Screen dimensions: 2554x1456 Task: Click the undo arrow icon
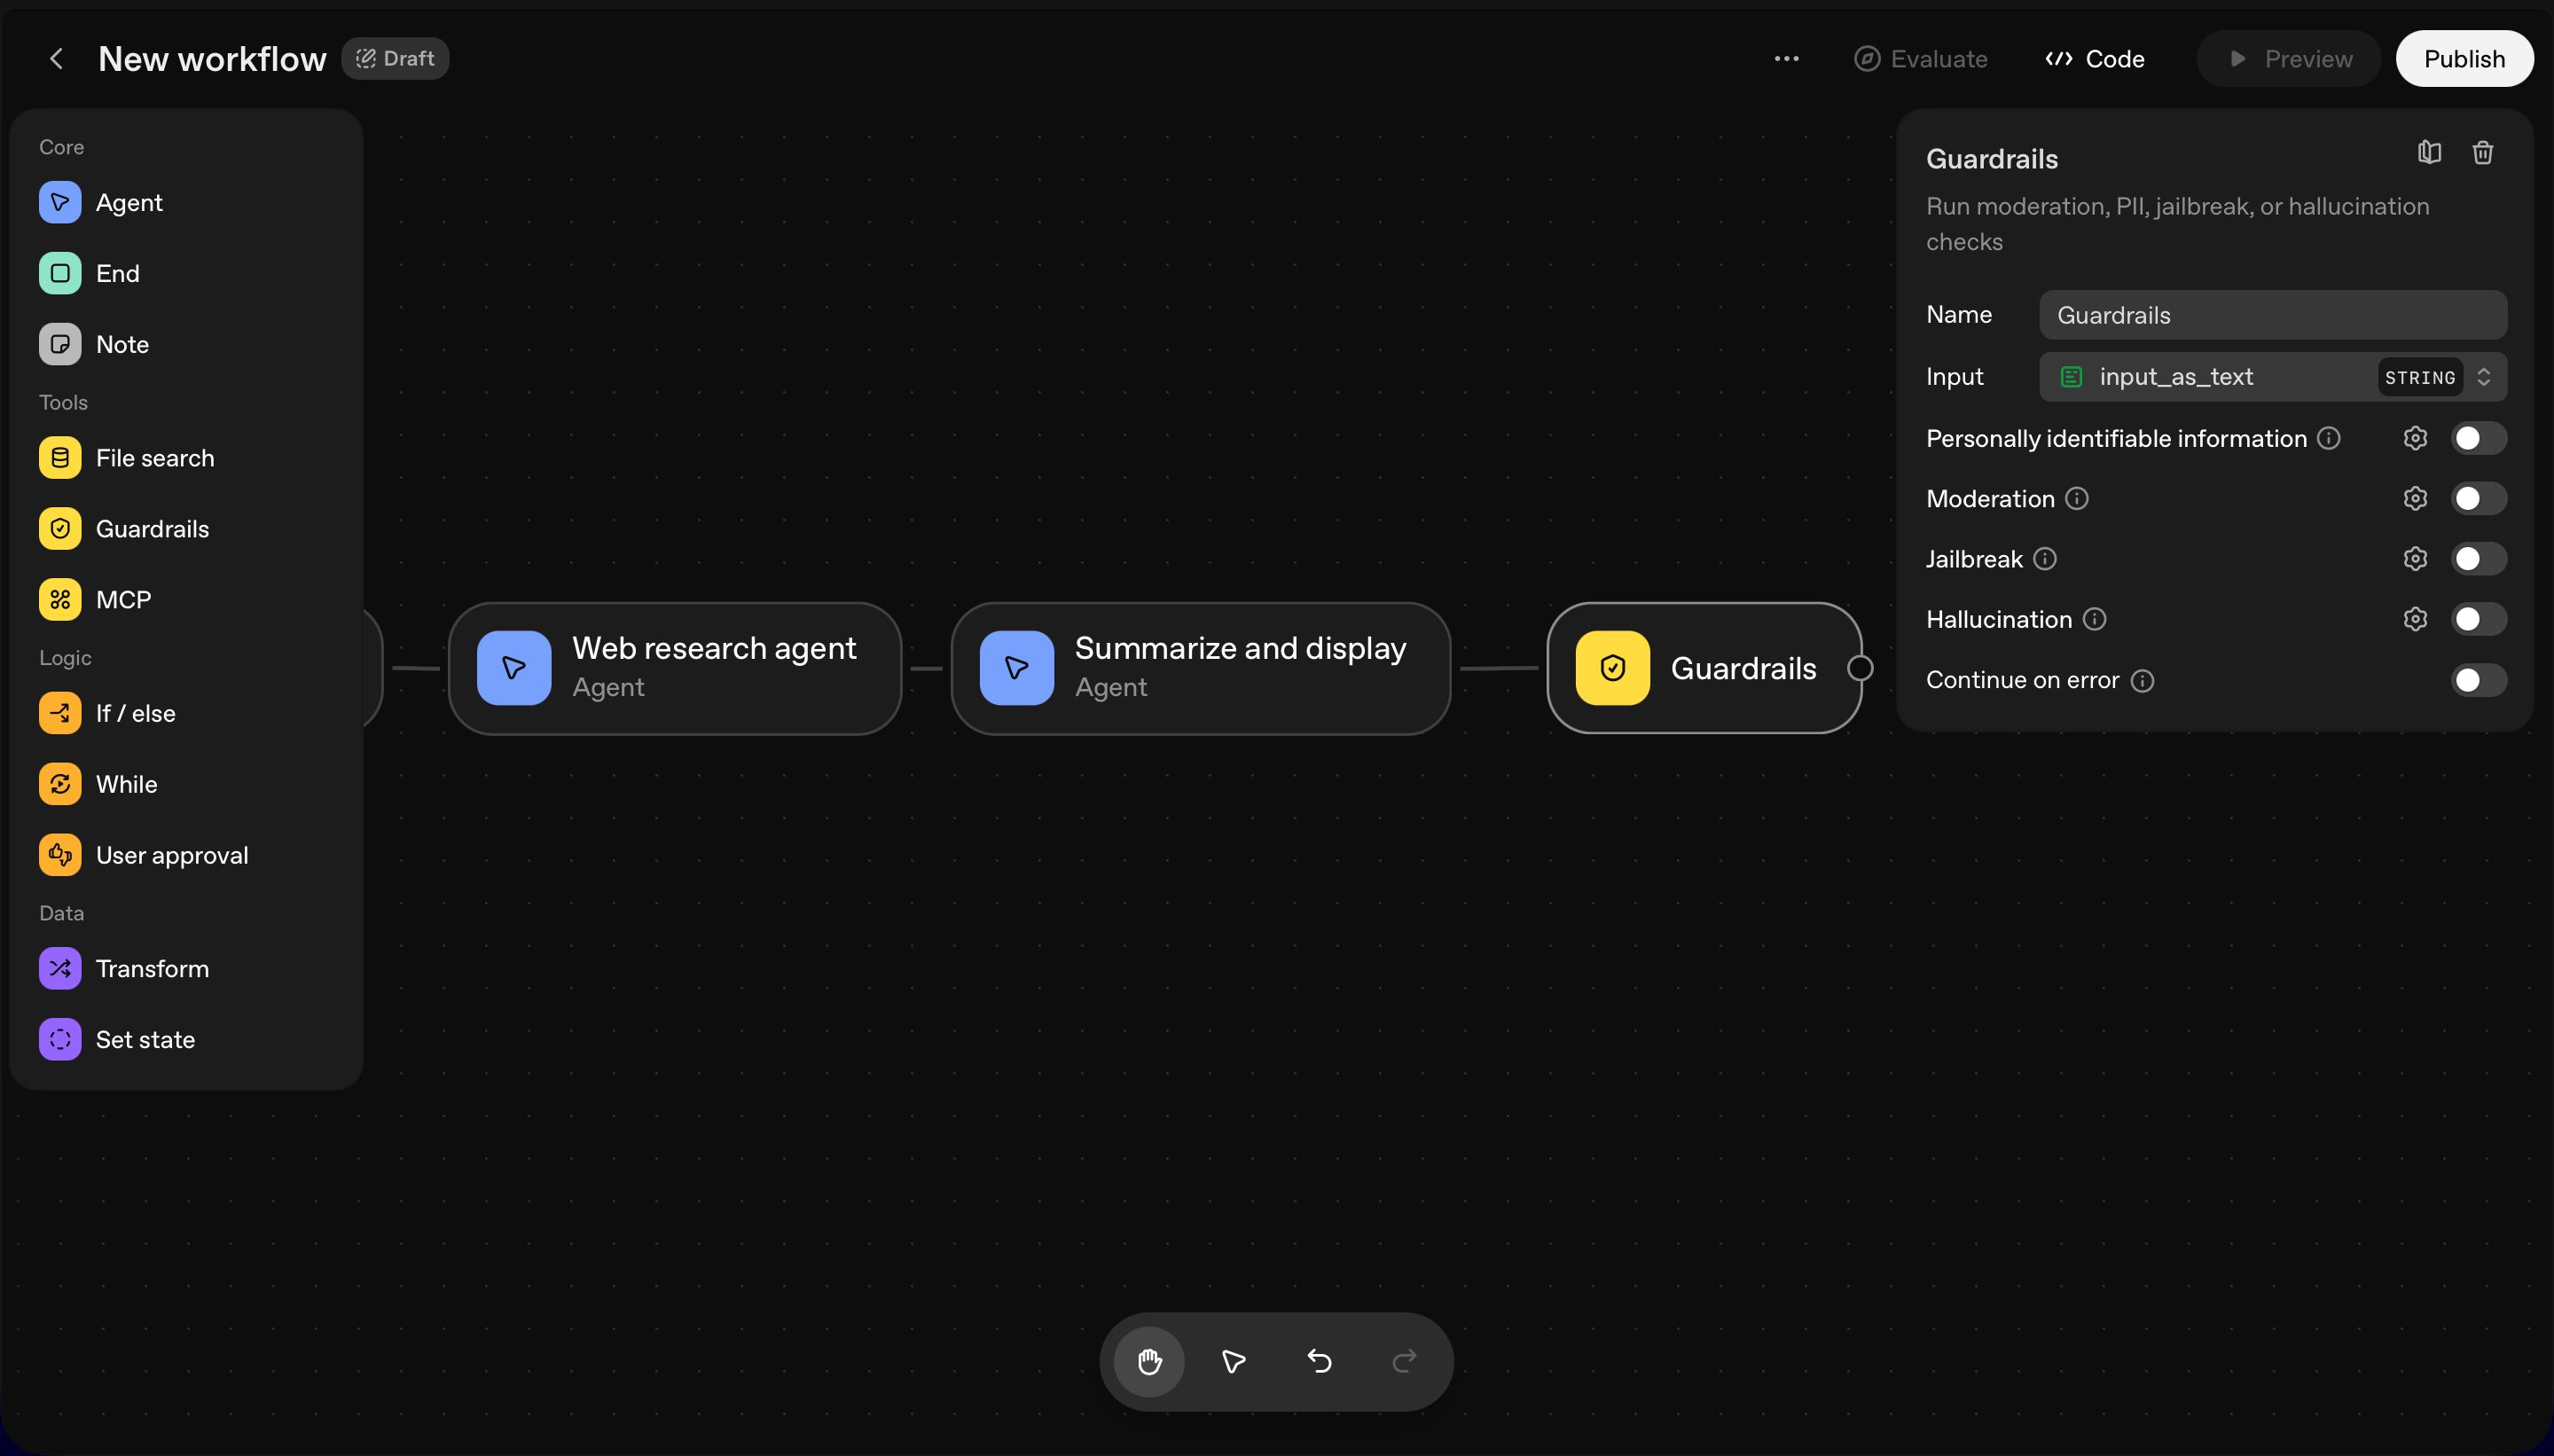tap(1319, 1361)
